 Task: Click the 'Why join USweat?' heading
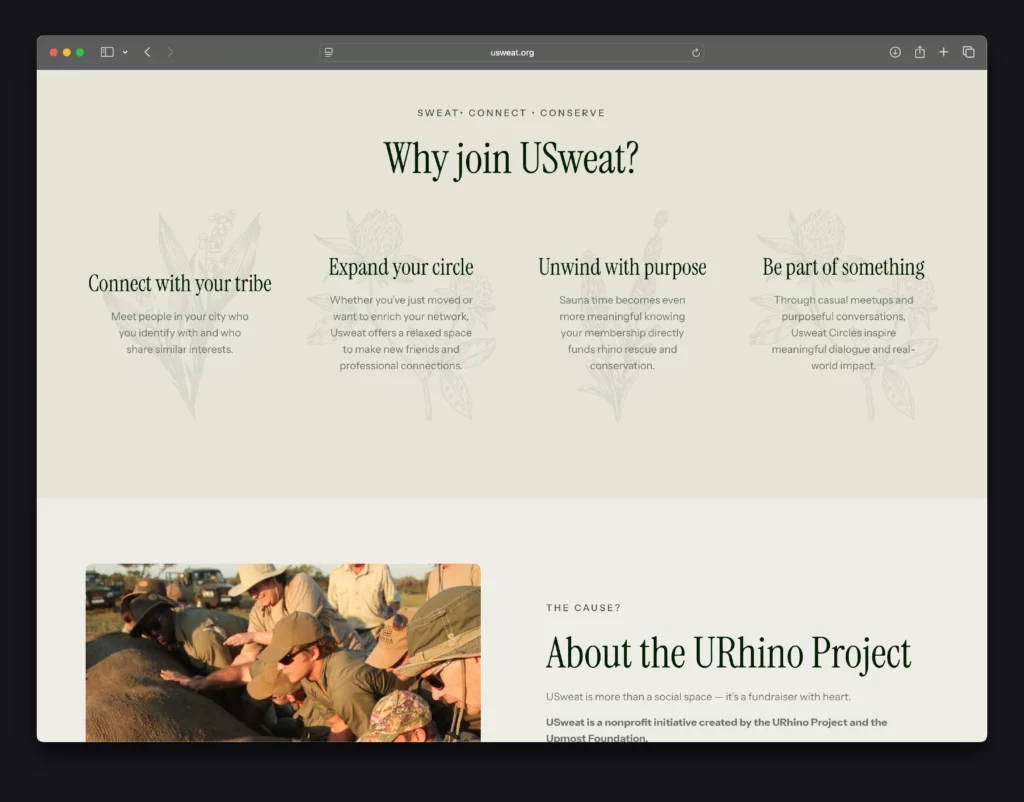[511, 159]
